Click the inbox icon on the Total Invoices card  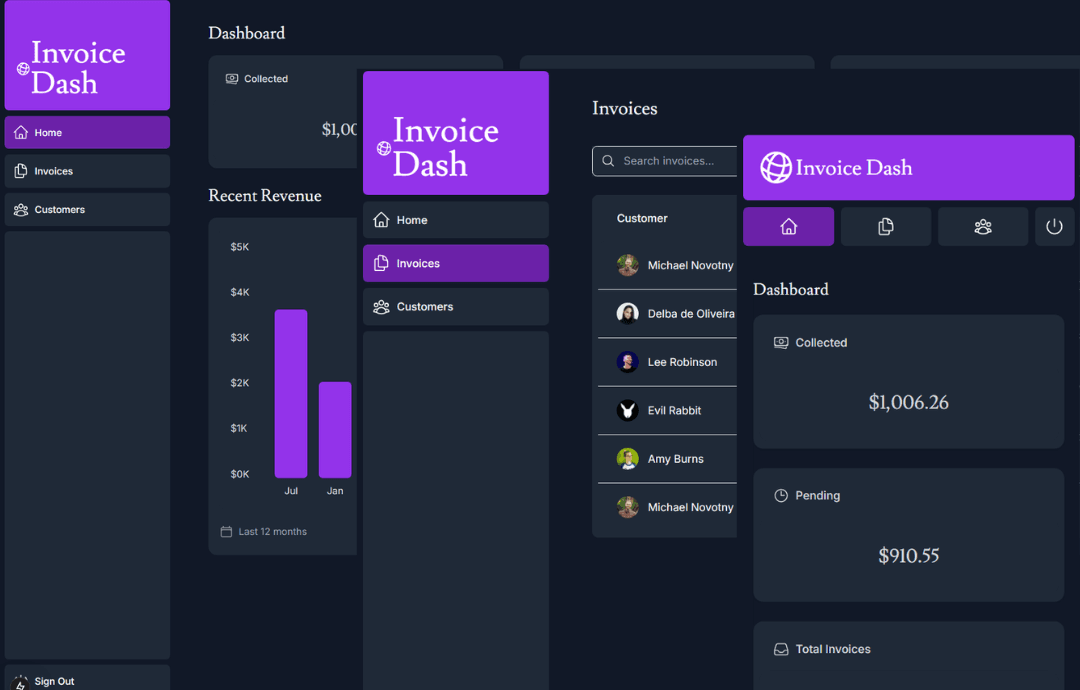coord(780,649)
